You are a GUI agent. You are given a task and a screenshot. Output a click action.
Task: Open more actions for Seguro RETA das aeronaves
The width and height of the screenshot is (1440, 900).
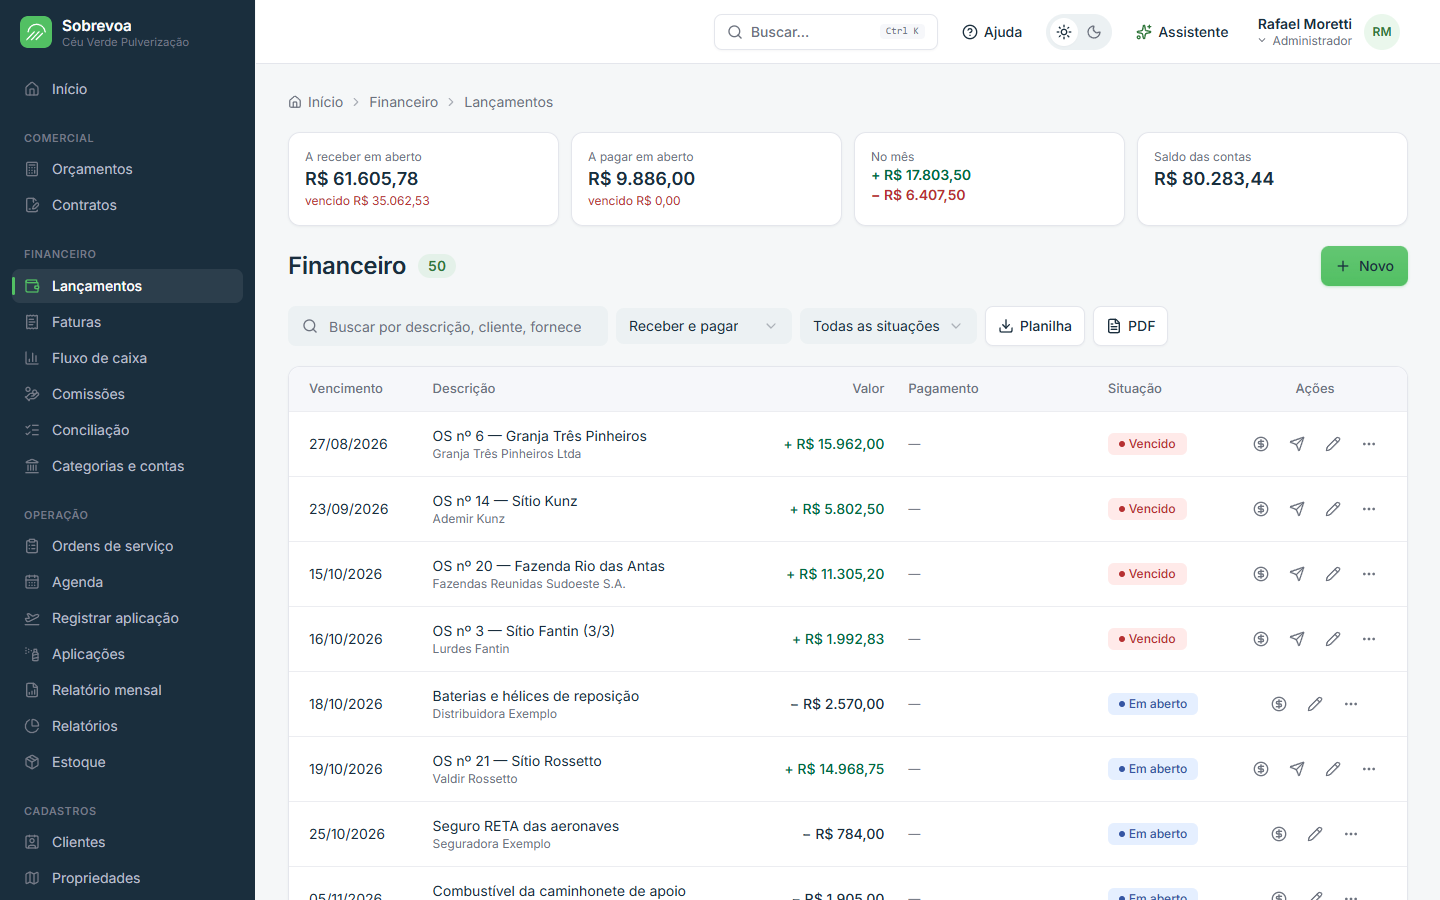tap(1351, 834)
